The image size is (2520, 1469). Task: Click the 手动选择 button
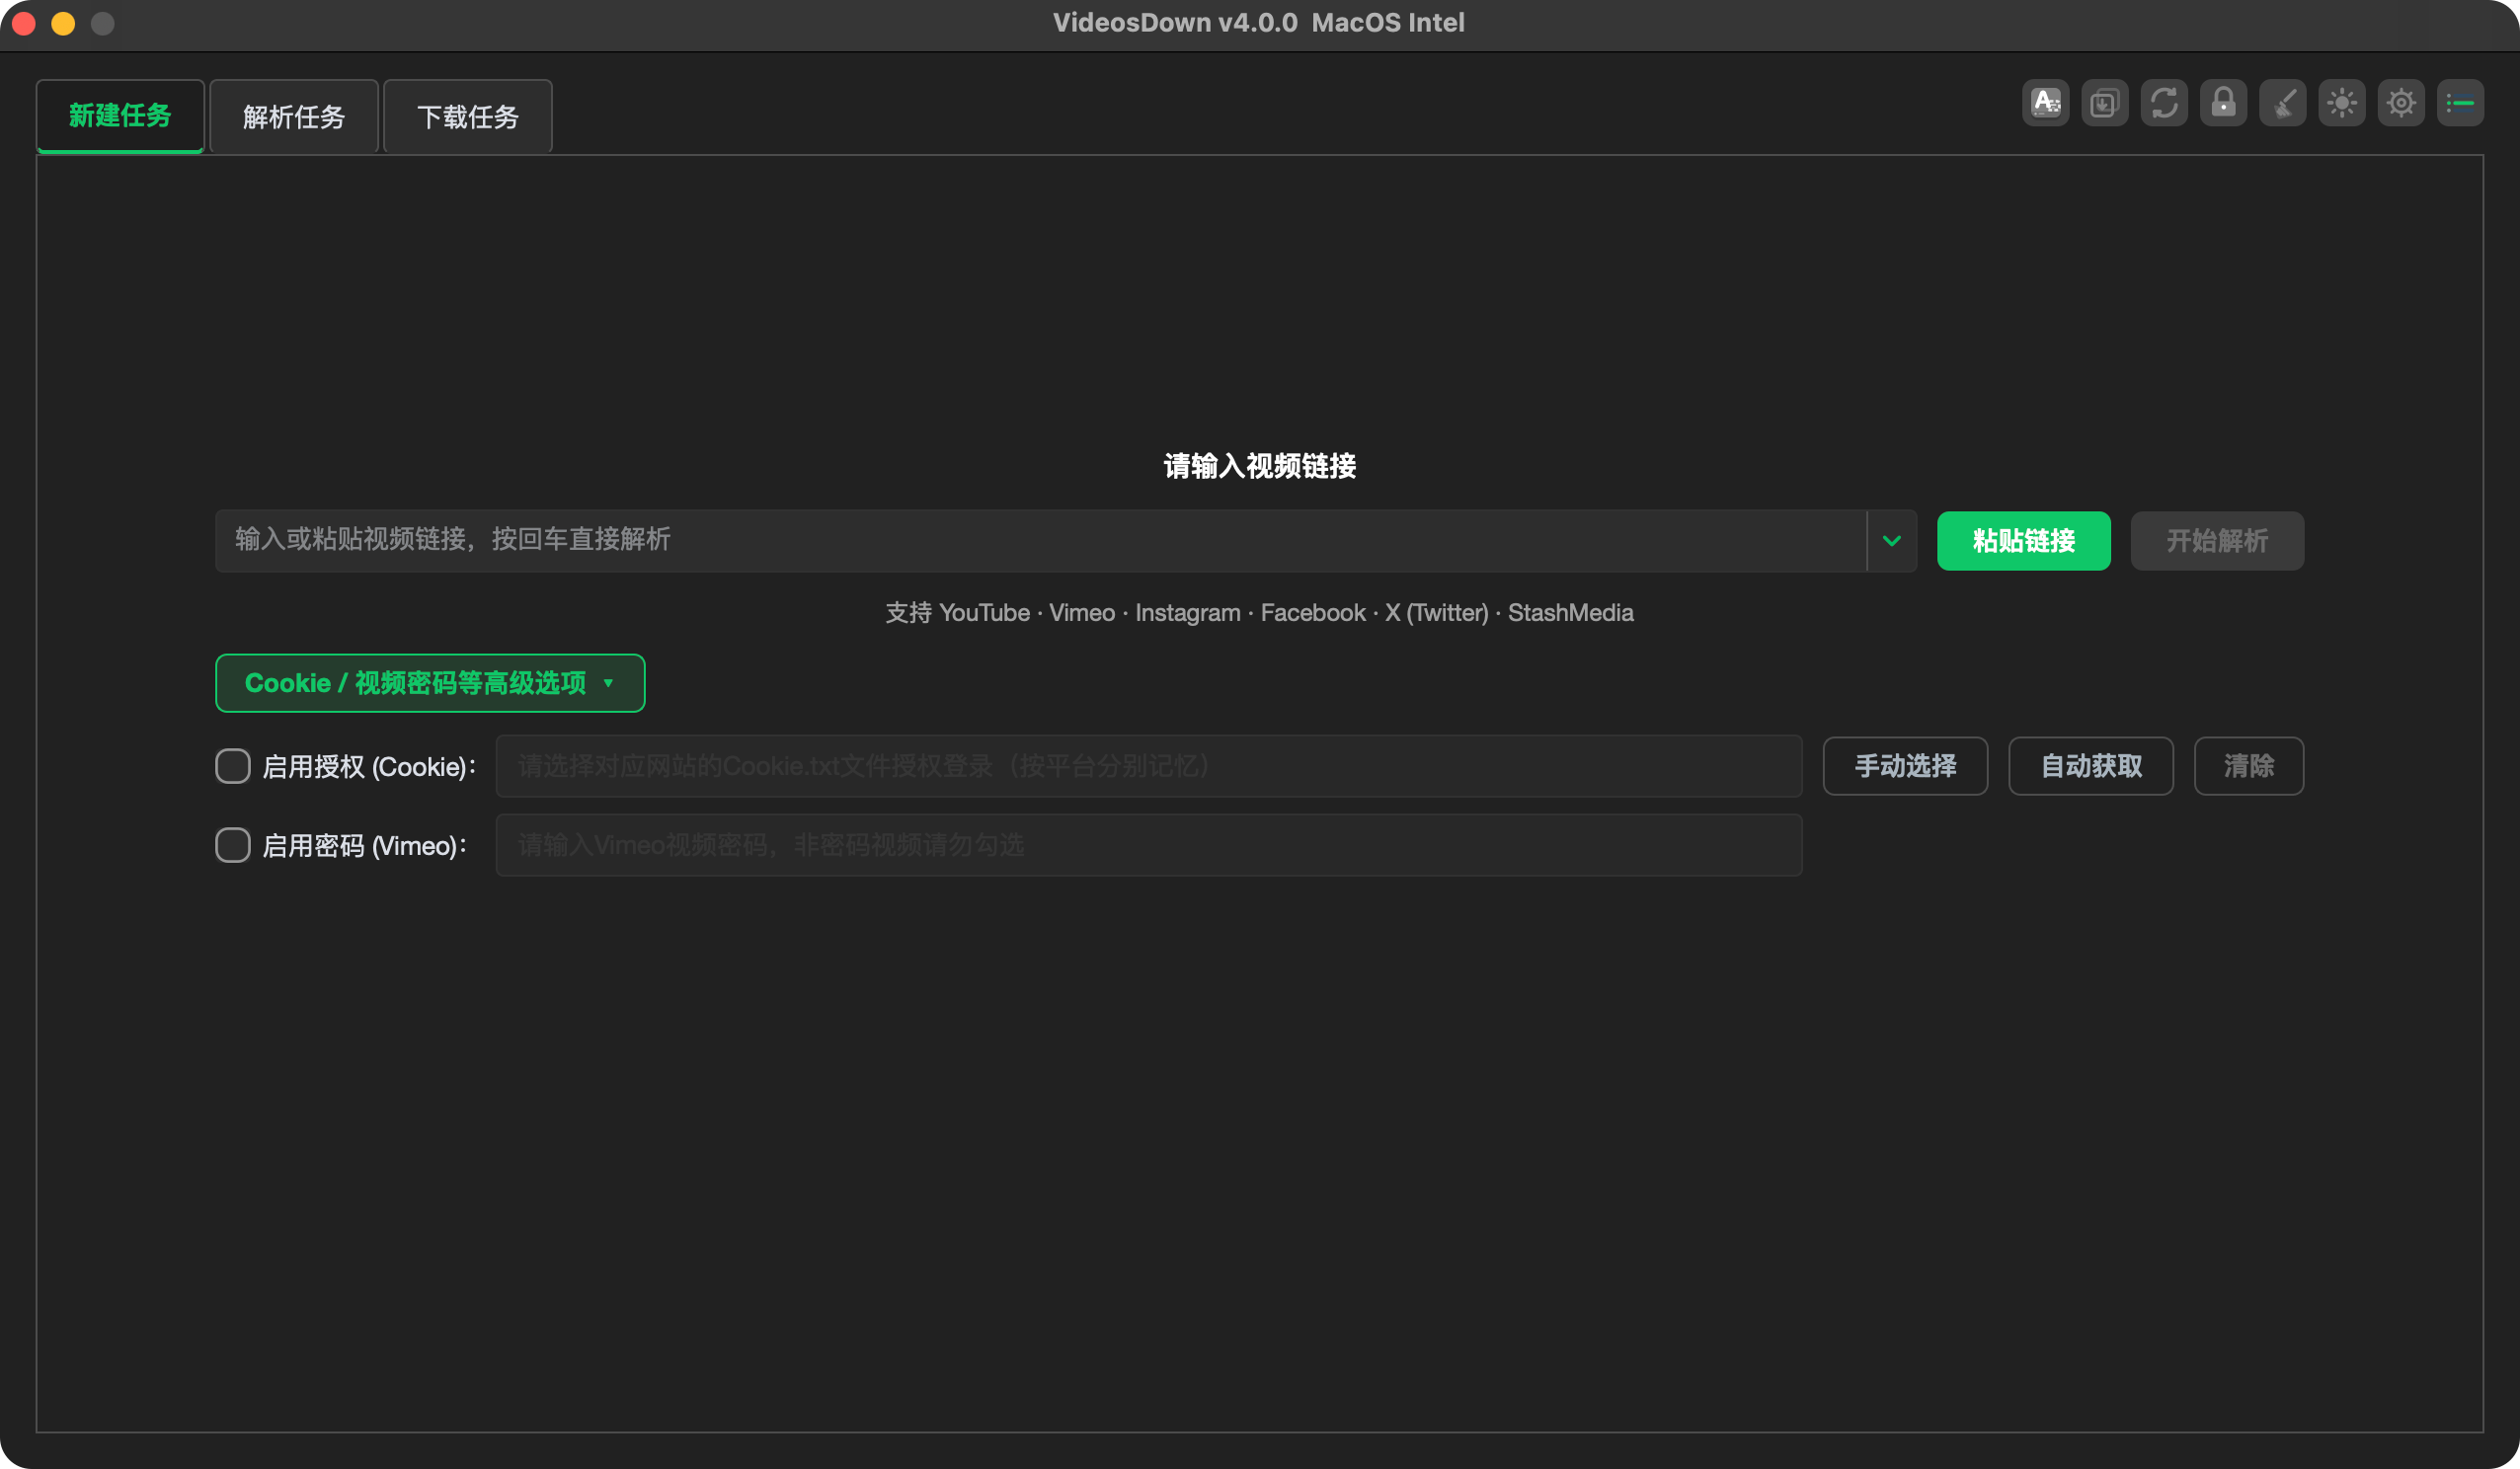point(1905,766)
